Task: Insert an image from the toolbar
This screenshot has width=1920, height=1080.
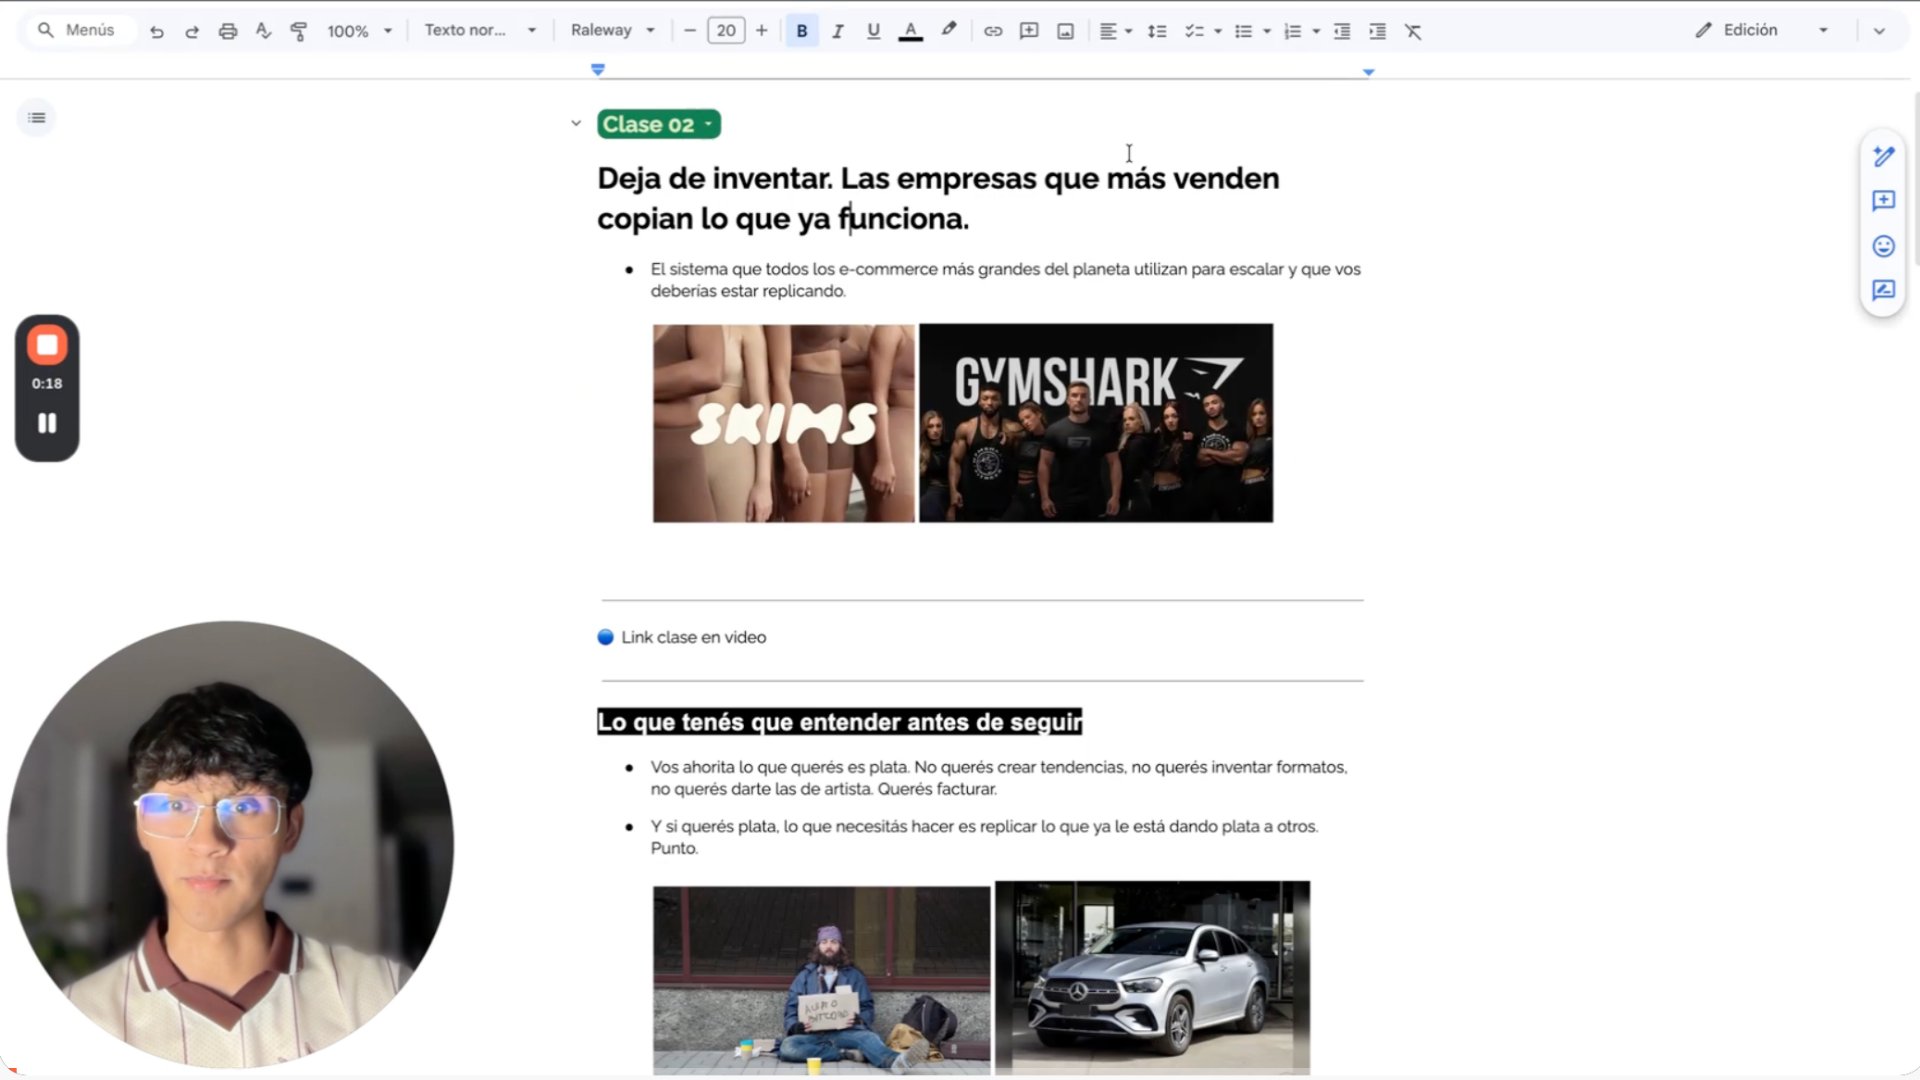Action: pos(1066,31)
